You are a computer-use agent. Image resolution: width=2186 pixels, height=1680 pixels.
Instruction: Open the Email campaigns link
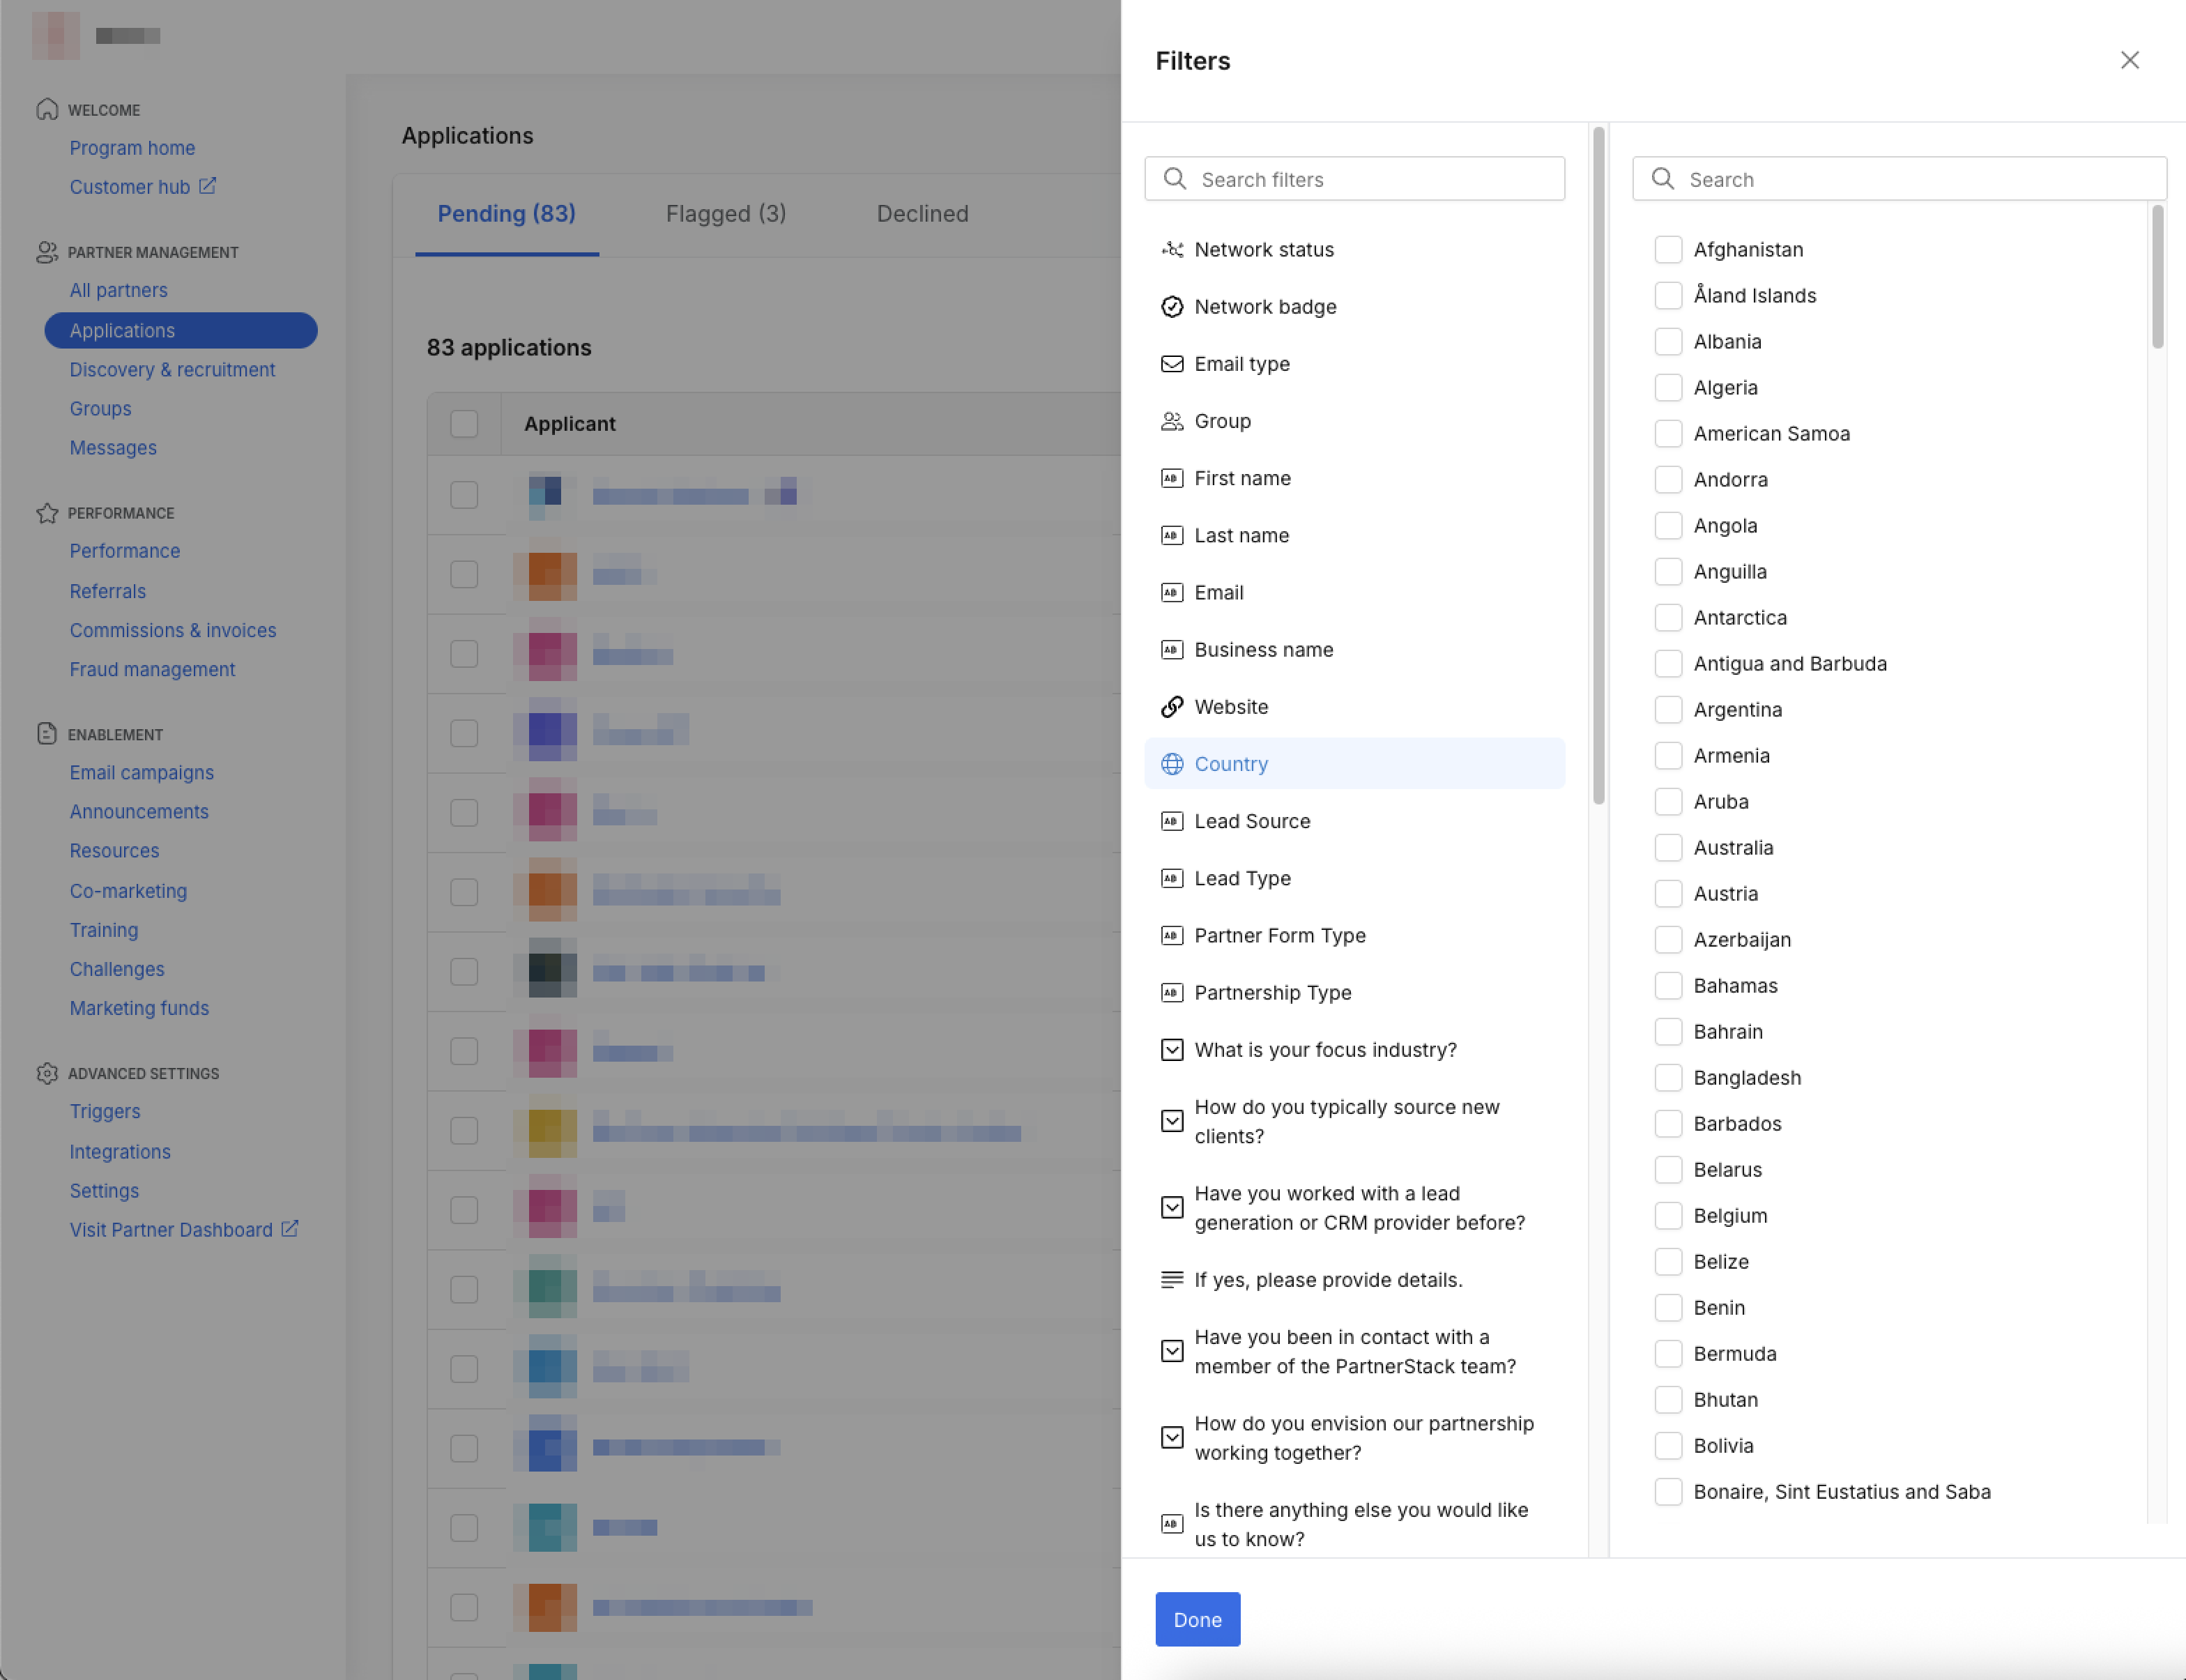tap(141, 772)
